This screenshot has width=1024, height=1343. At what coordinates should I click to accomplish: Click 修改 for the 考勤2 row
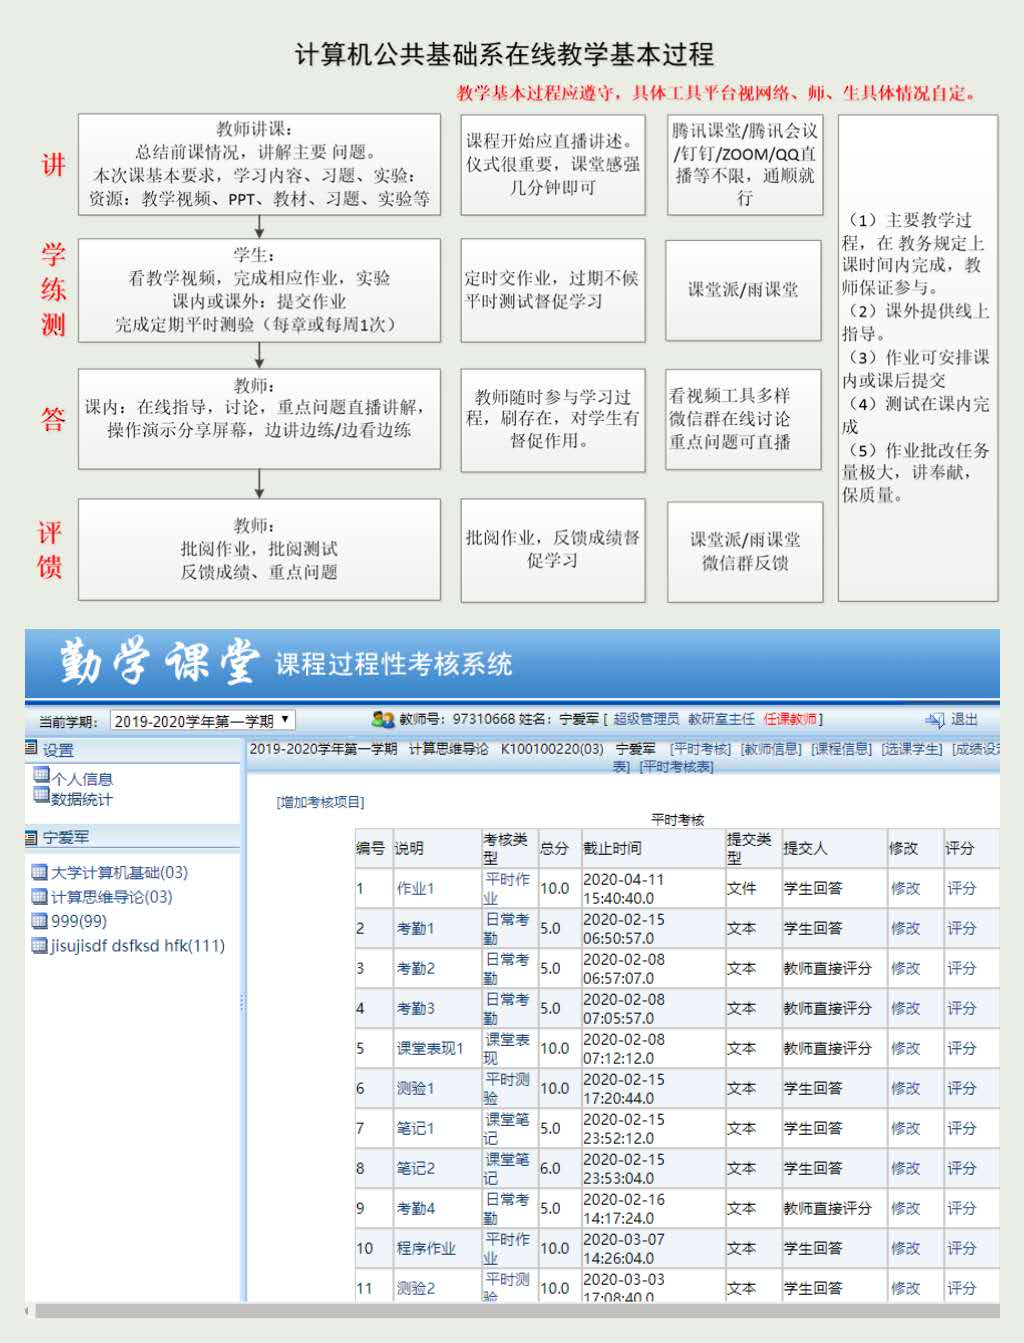point(905,968)
